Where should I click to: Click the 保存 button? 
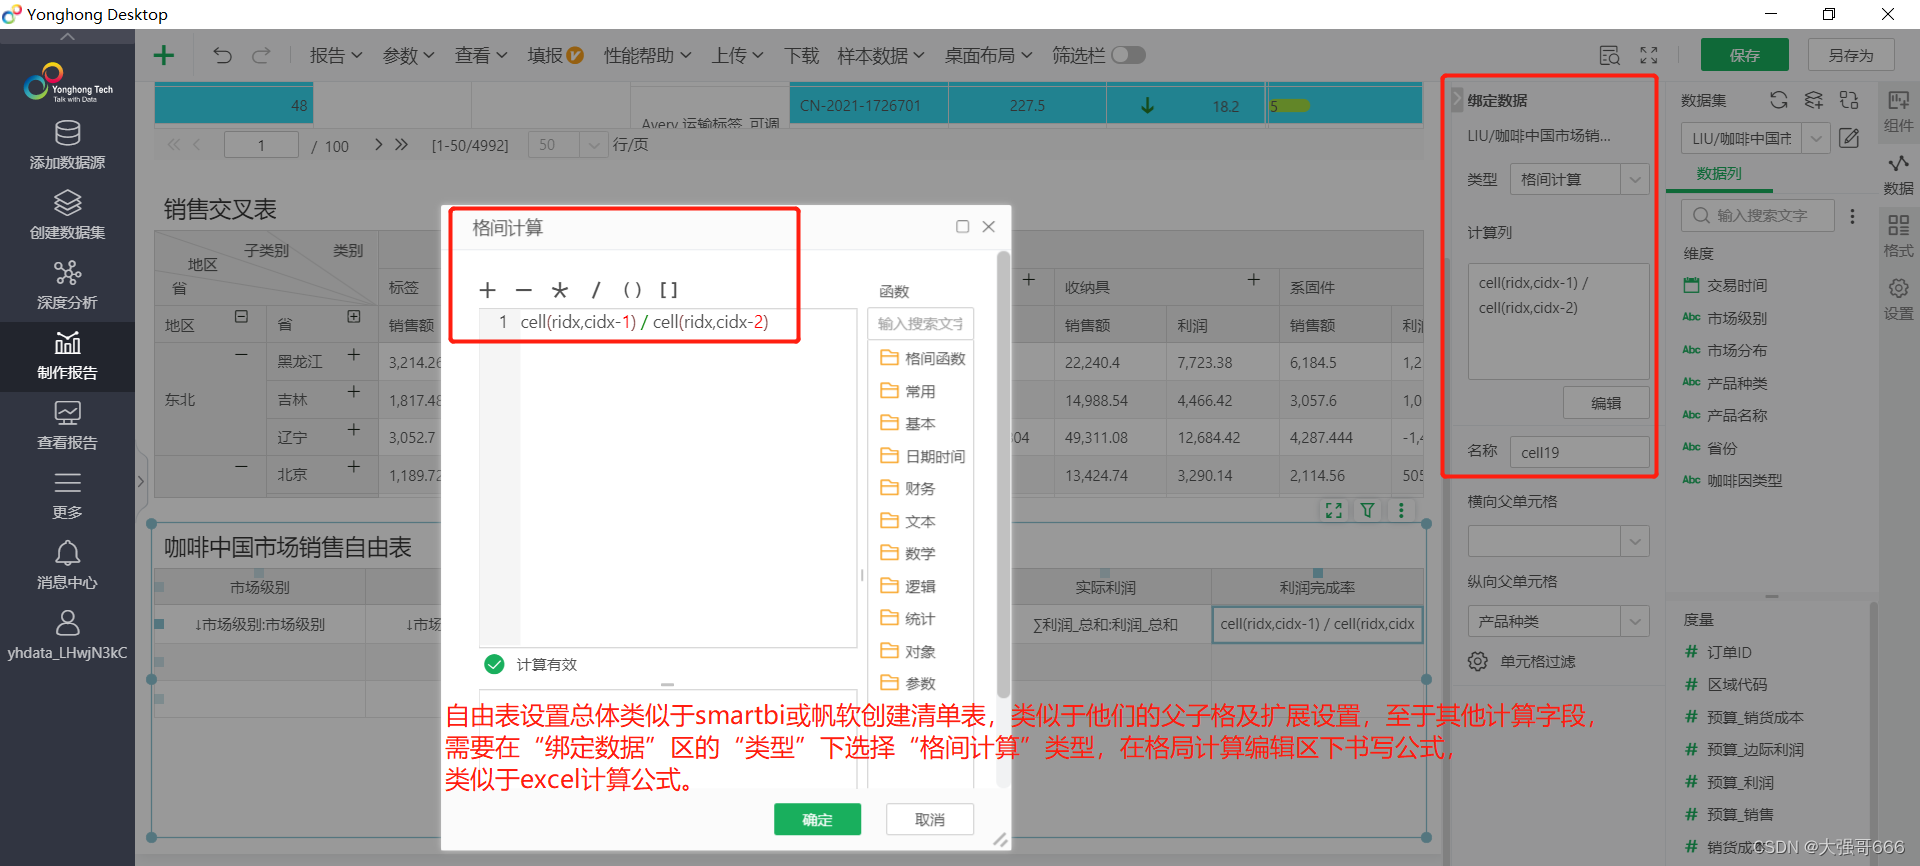click(x=1744, y=55)
